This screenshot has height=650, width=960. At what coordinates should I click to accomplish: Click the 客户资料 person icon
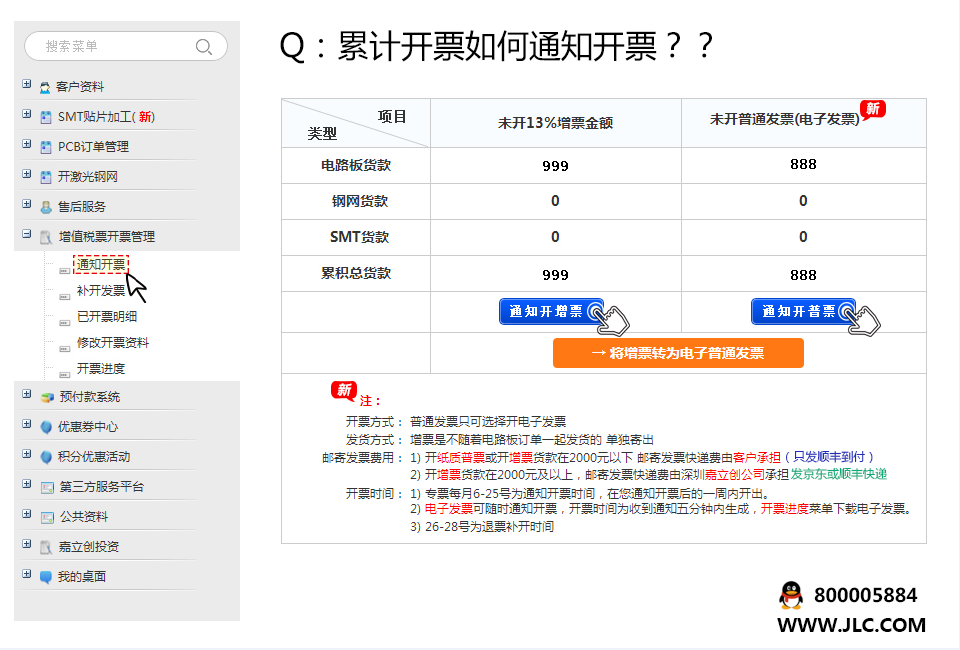coord(46,88)
